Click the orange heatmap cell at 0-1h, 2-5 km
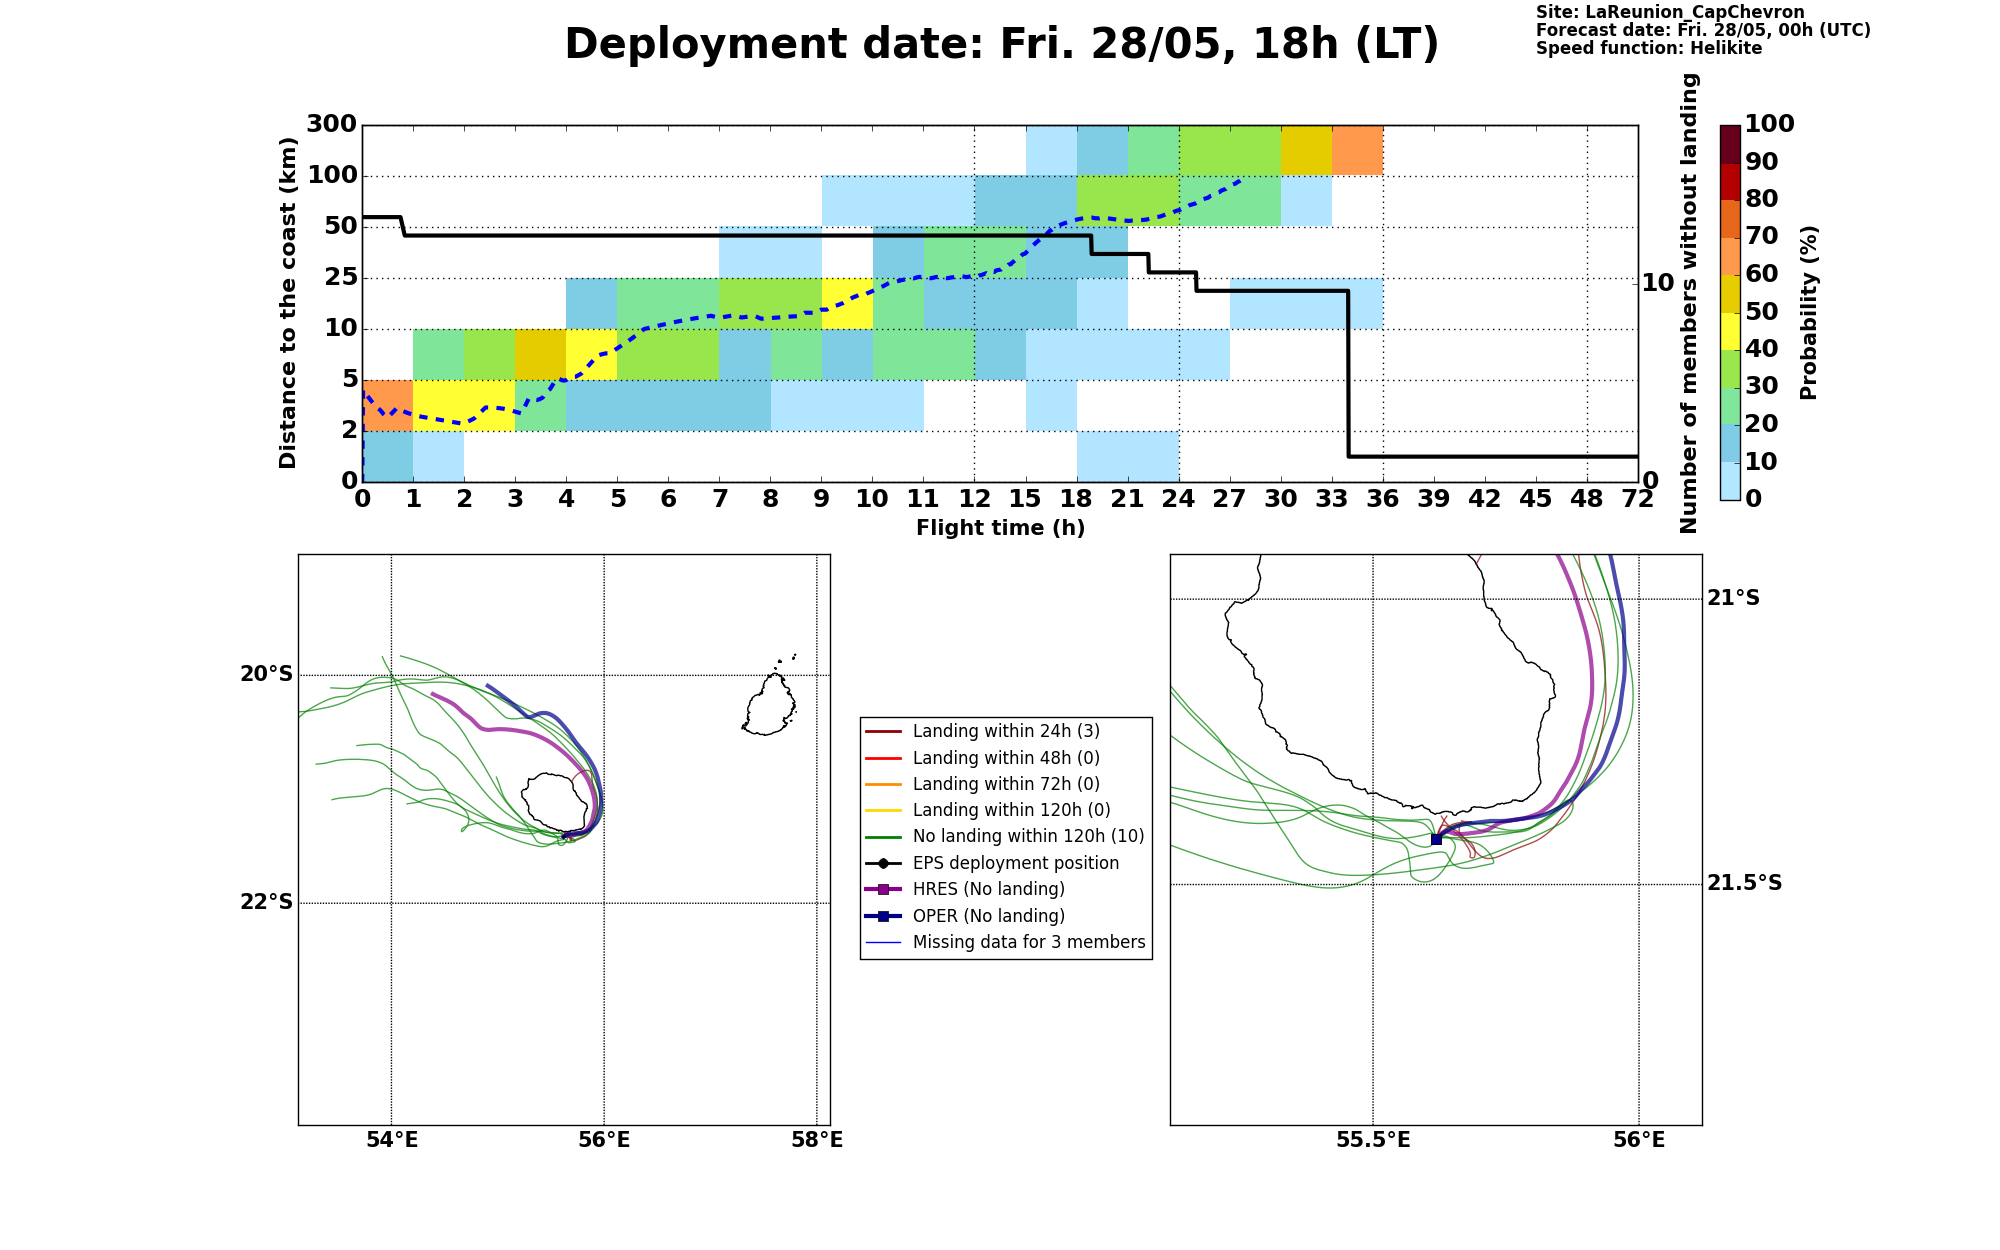The image size is (2000, 1250). pos(388,405)
